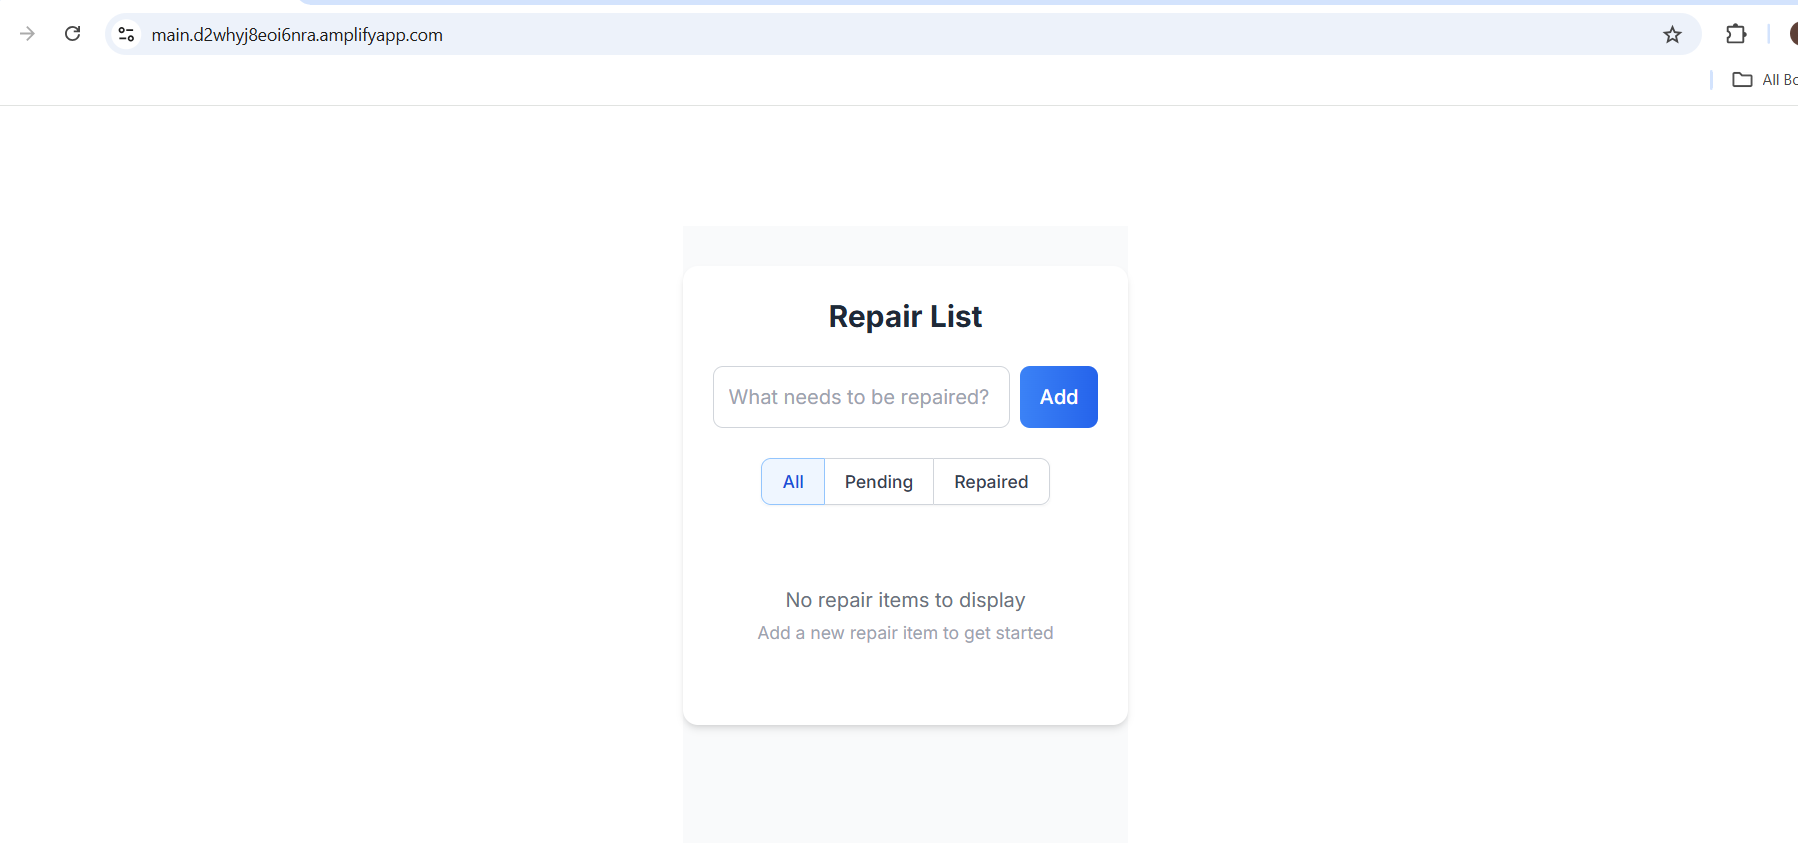Screen dimensions: 1798x843
Task: Reload the current page
Action: (73, 34)
